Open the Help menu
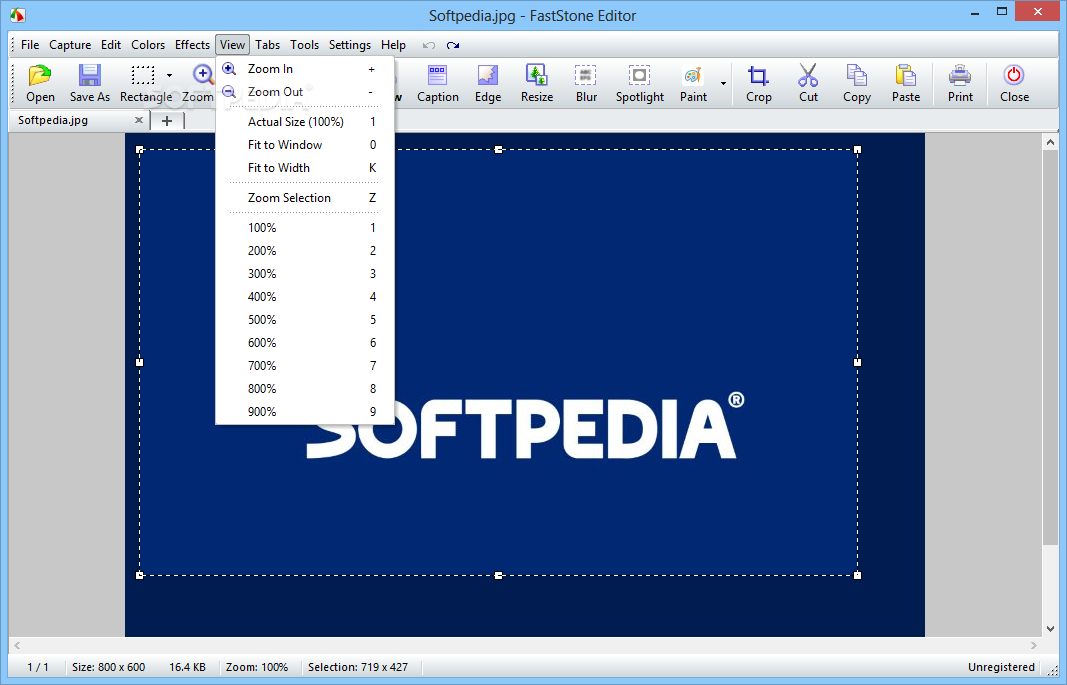Screen dimensions: 1067x685 (x=393, y=45)
